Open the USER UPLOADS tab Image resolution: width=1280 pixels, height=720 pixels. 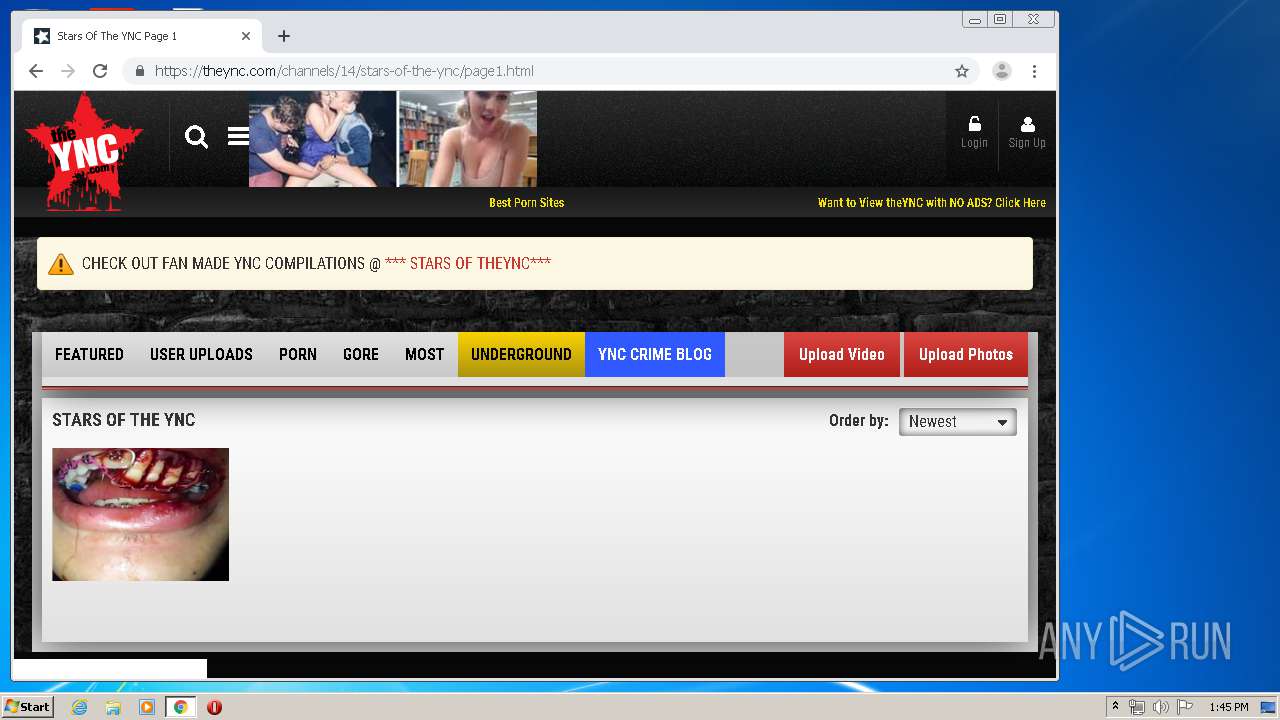[x=201, y=354]
